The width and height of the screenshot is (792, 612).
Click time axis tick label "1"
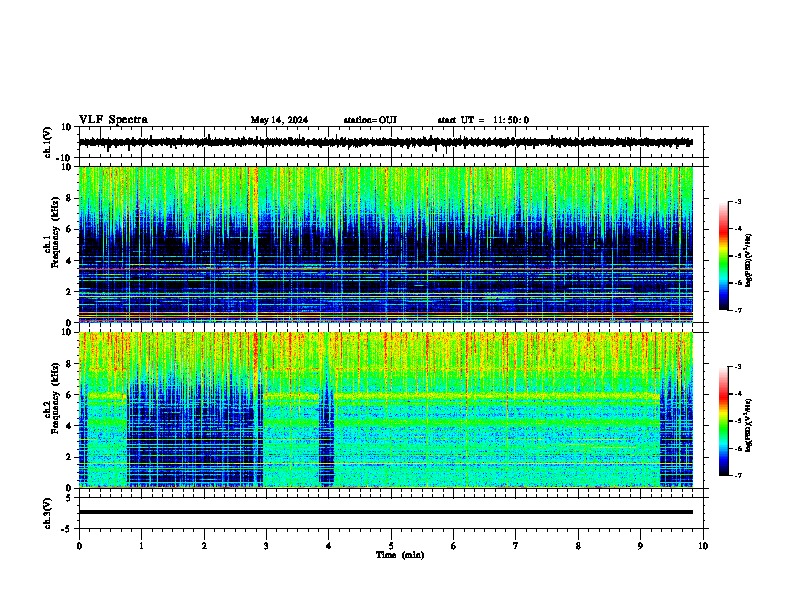(x=141, y=546)
